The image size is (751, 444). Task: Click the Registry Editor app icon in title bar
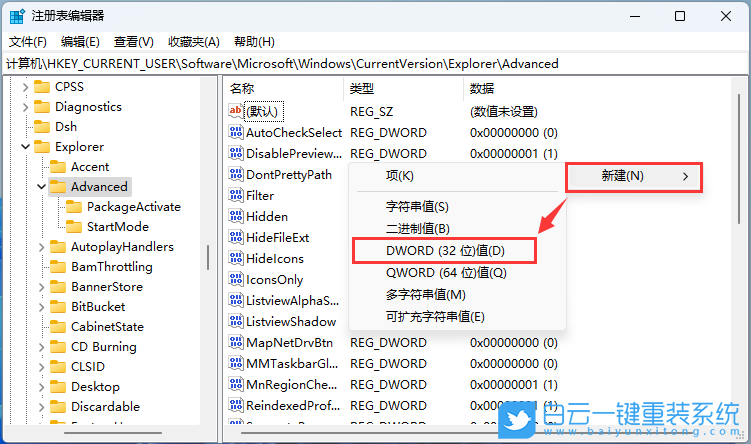(17, 16)
